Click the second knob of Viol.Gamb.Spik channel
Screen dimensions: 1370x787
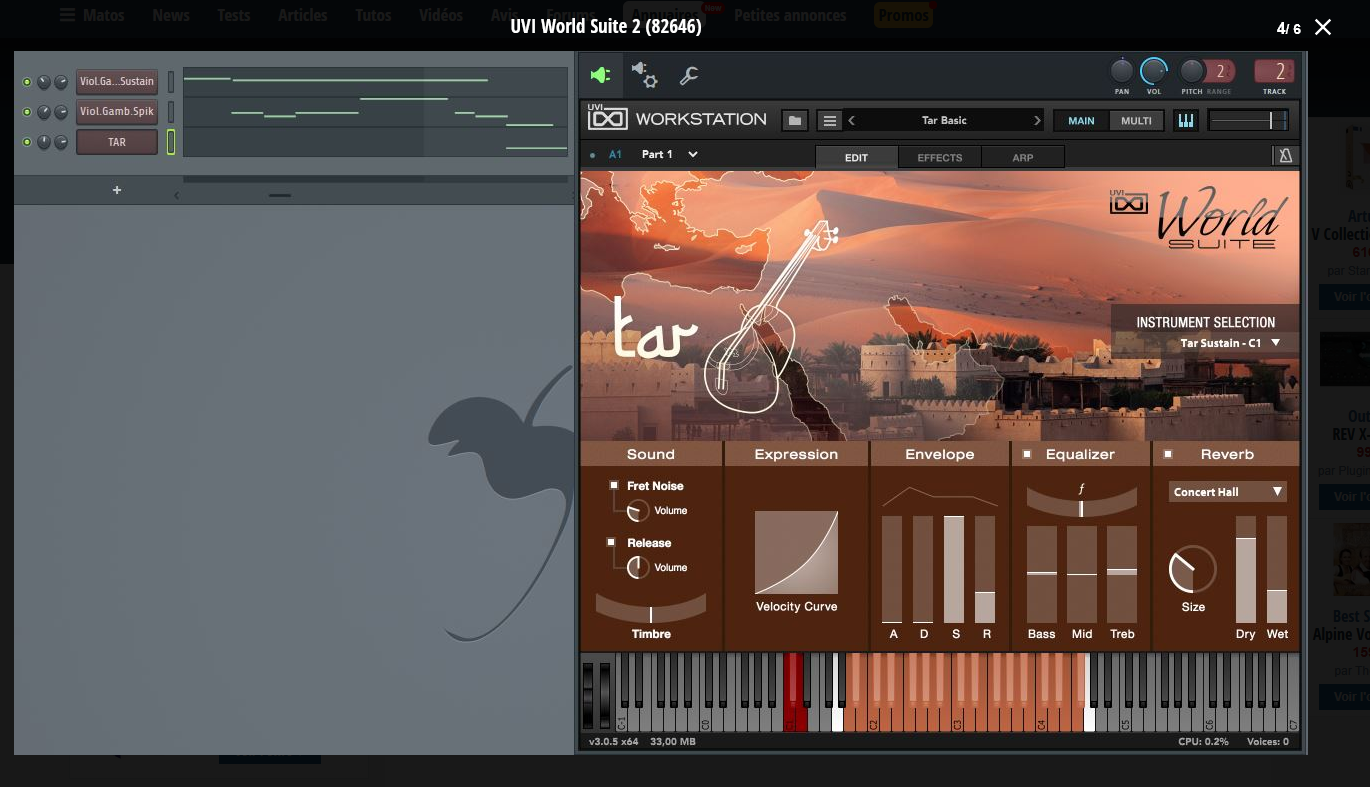click(60, 112)
